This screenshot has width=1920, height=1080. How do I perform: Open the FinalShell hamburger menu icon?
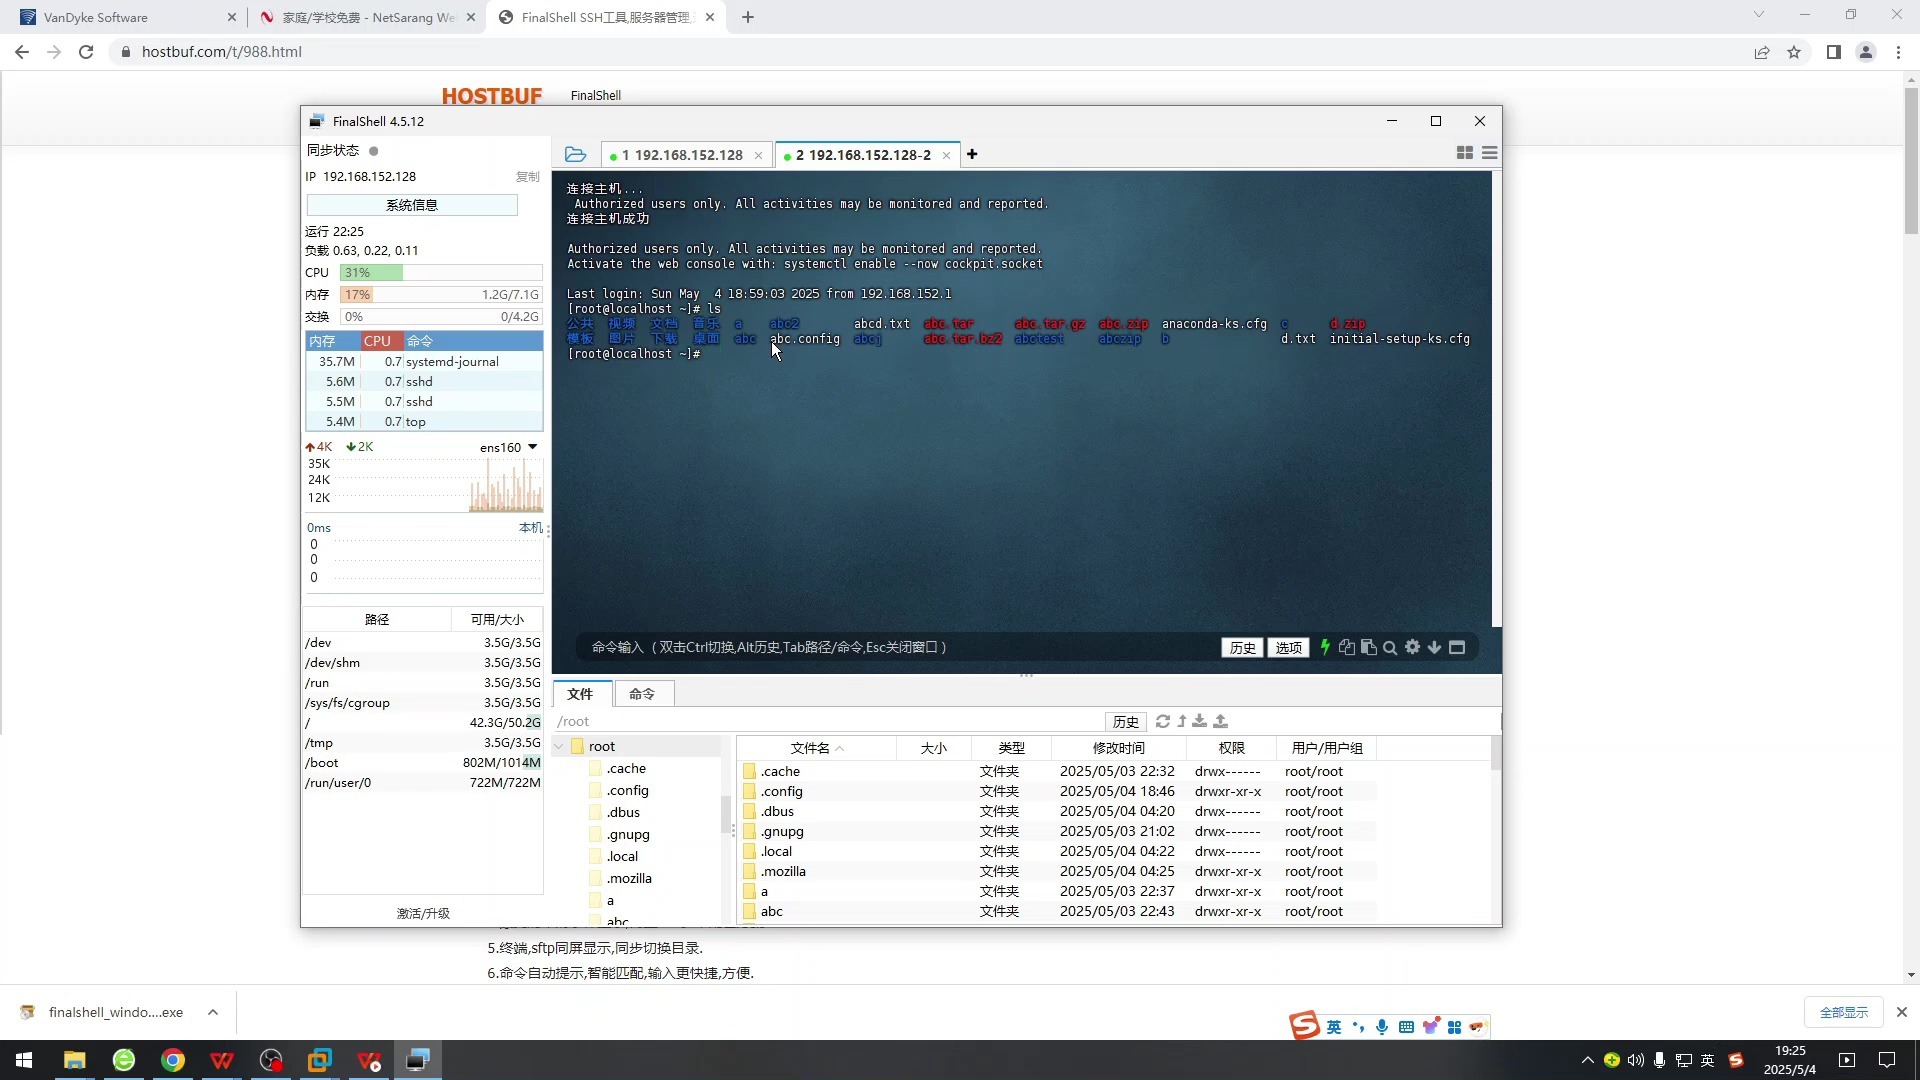[1490, 153]
